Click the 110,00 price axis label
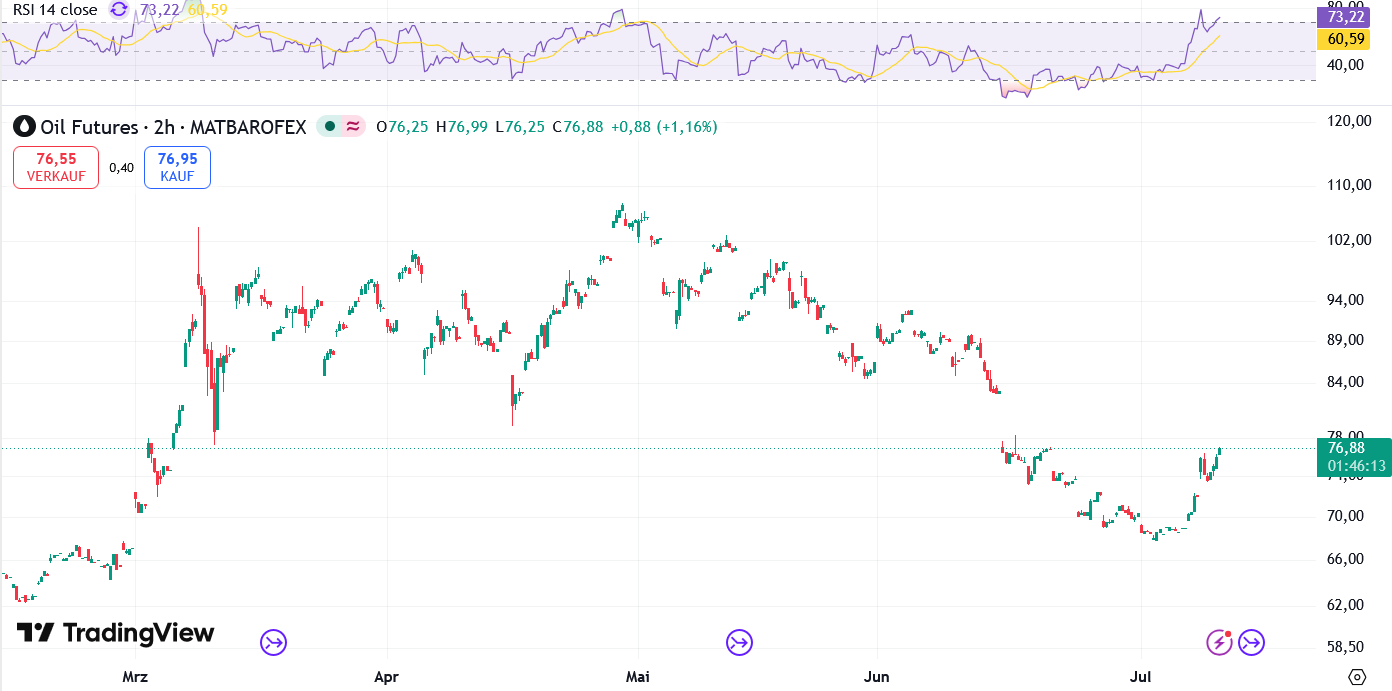The width and height of the screenshot is (1392, 691). click(1349, 185)
